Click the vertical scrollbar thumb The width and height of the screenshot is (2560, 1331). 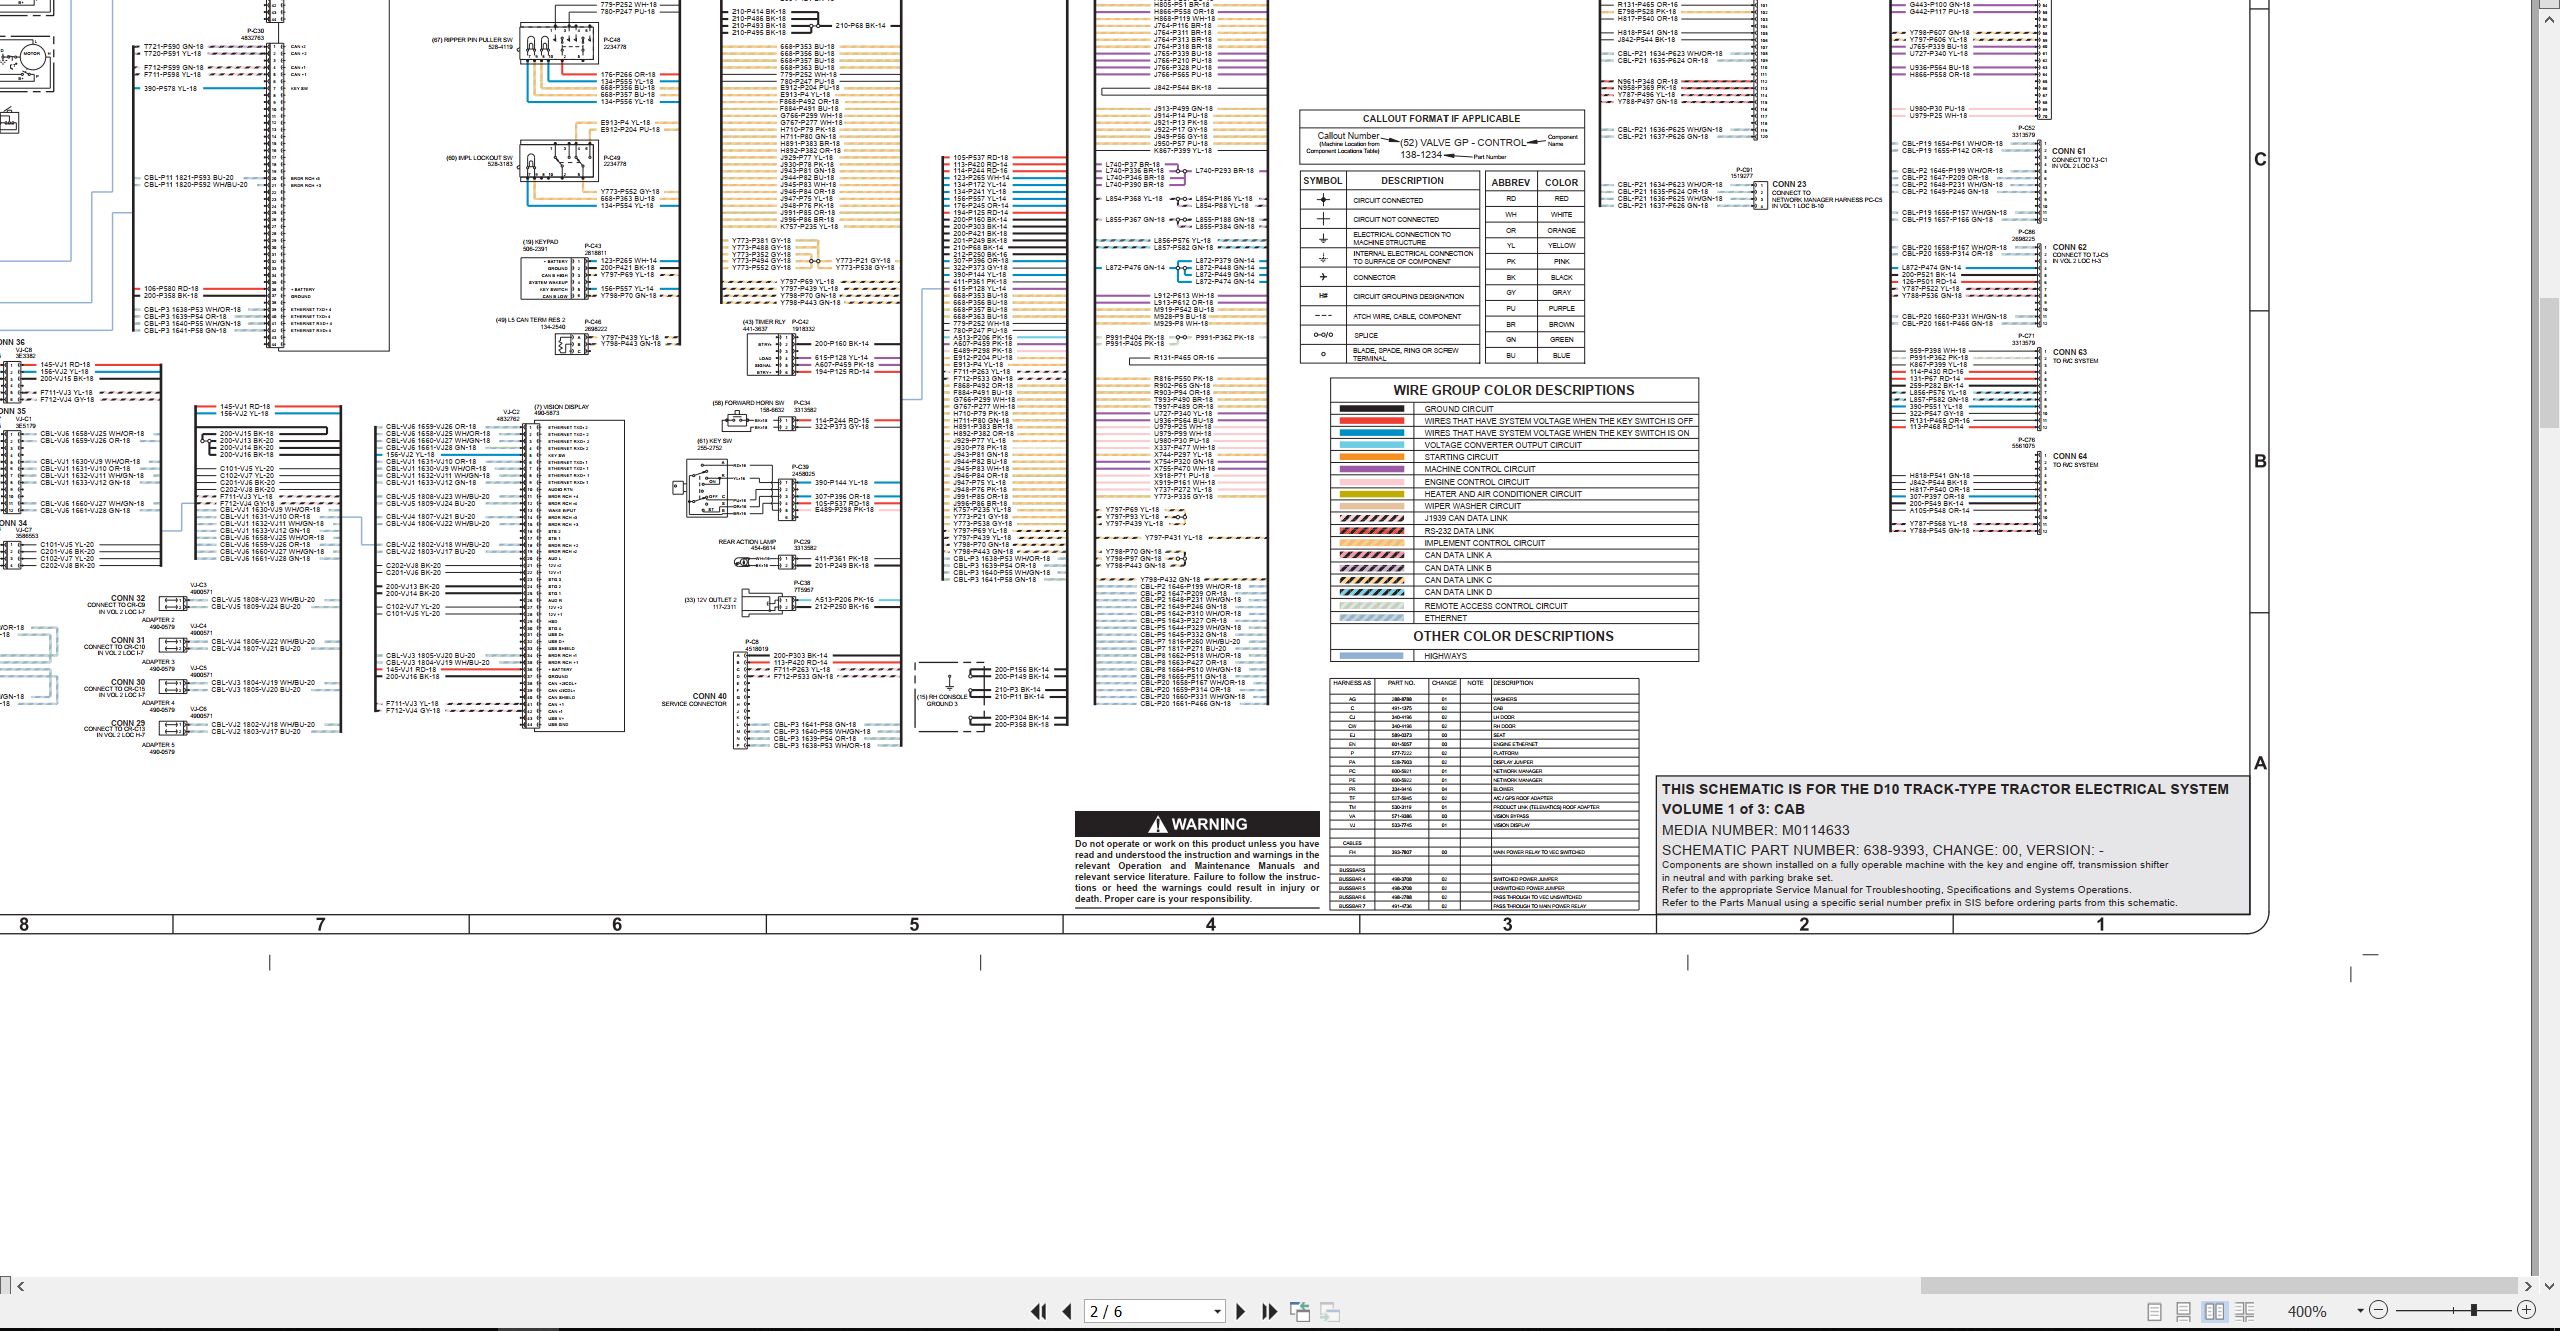2550,363
